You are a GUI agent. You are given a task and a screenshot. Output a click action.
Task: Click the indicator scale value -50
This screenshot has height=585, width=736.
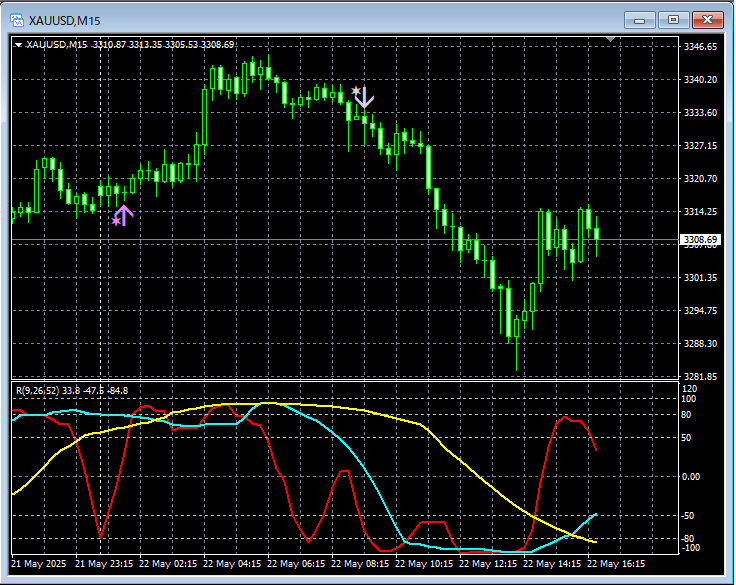click(688, 516)
